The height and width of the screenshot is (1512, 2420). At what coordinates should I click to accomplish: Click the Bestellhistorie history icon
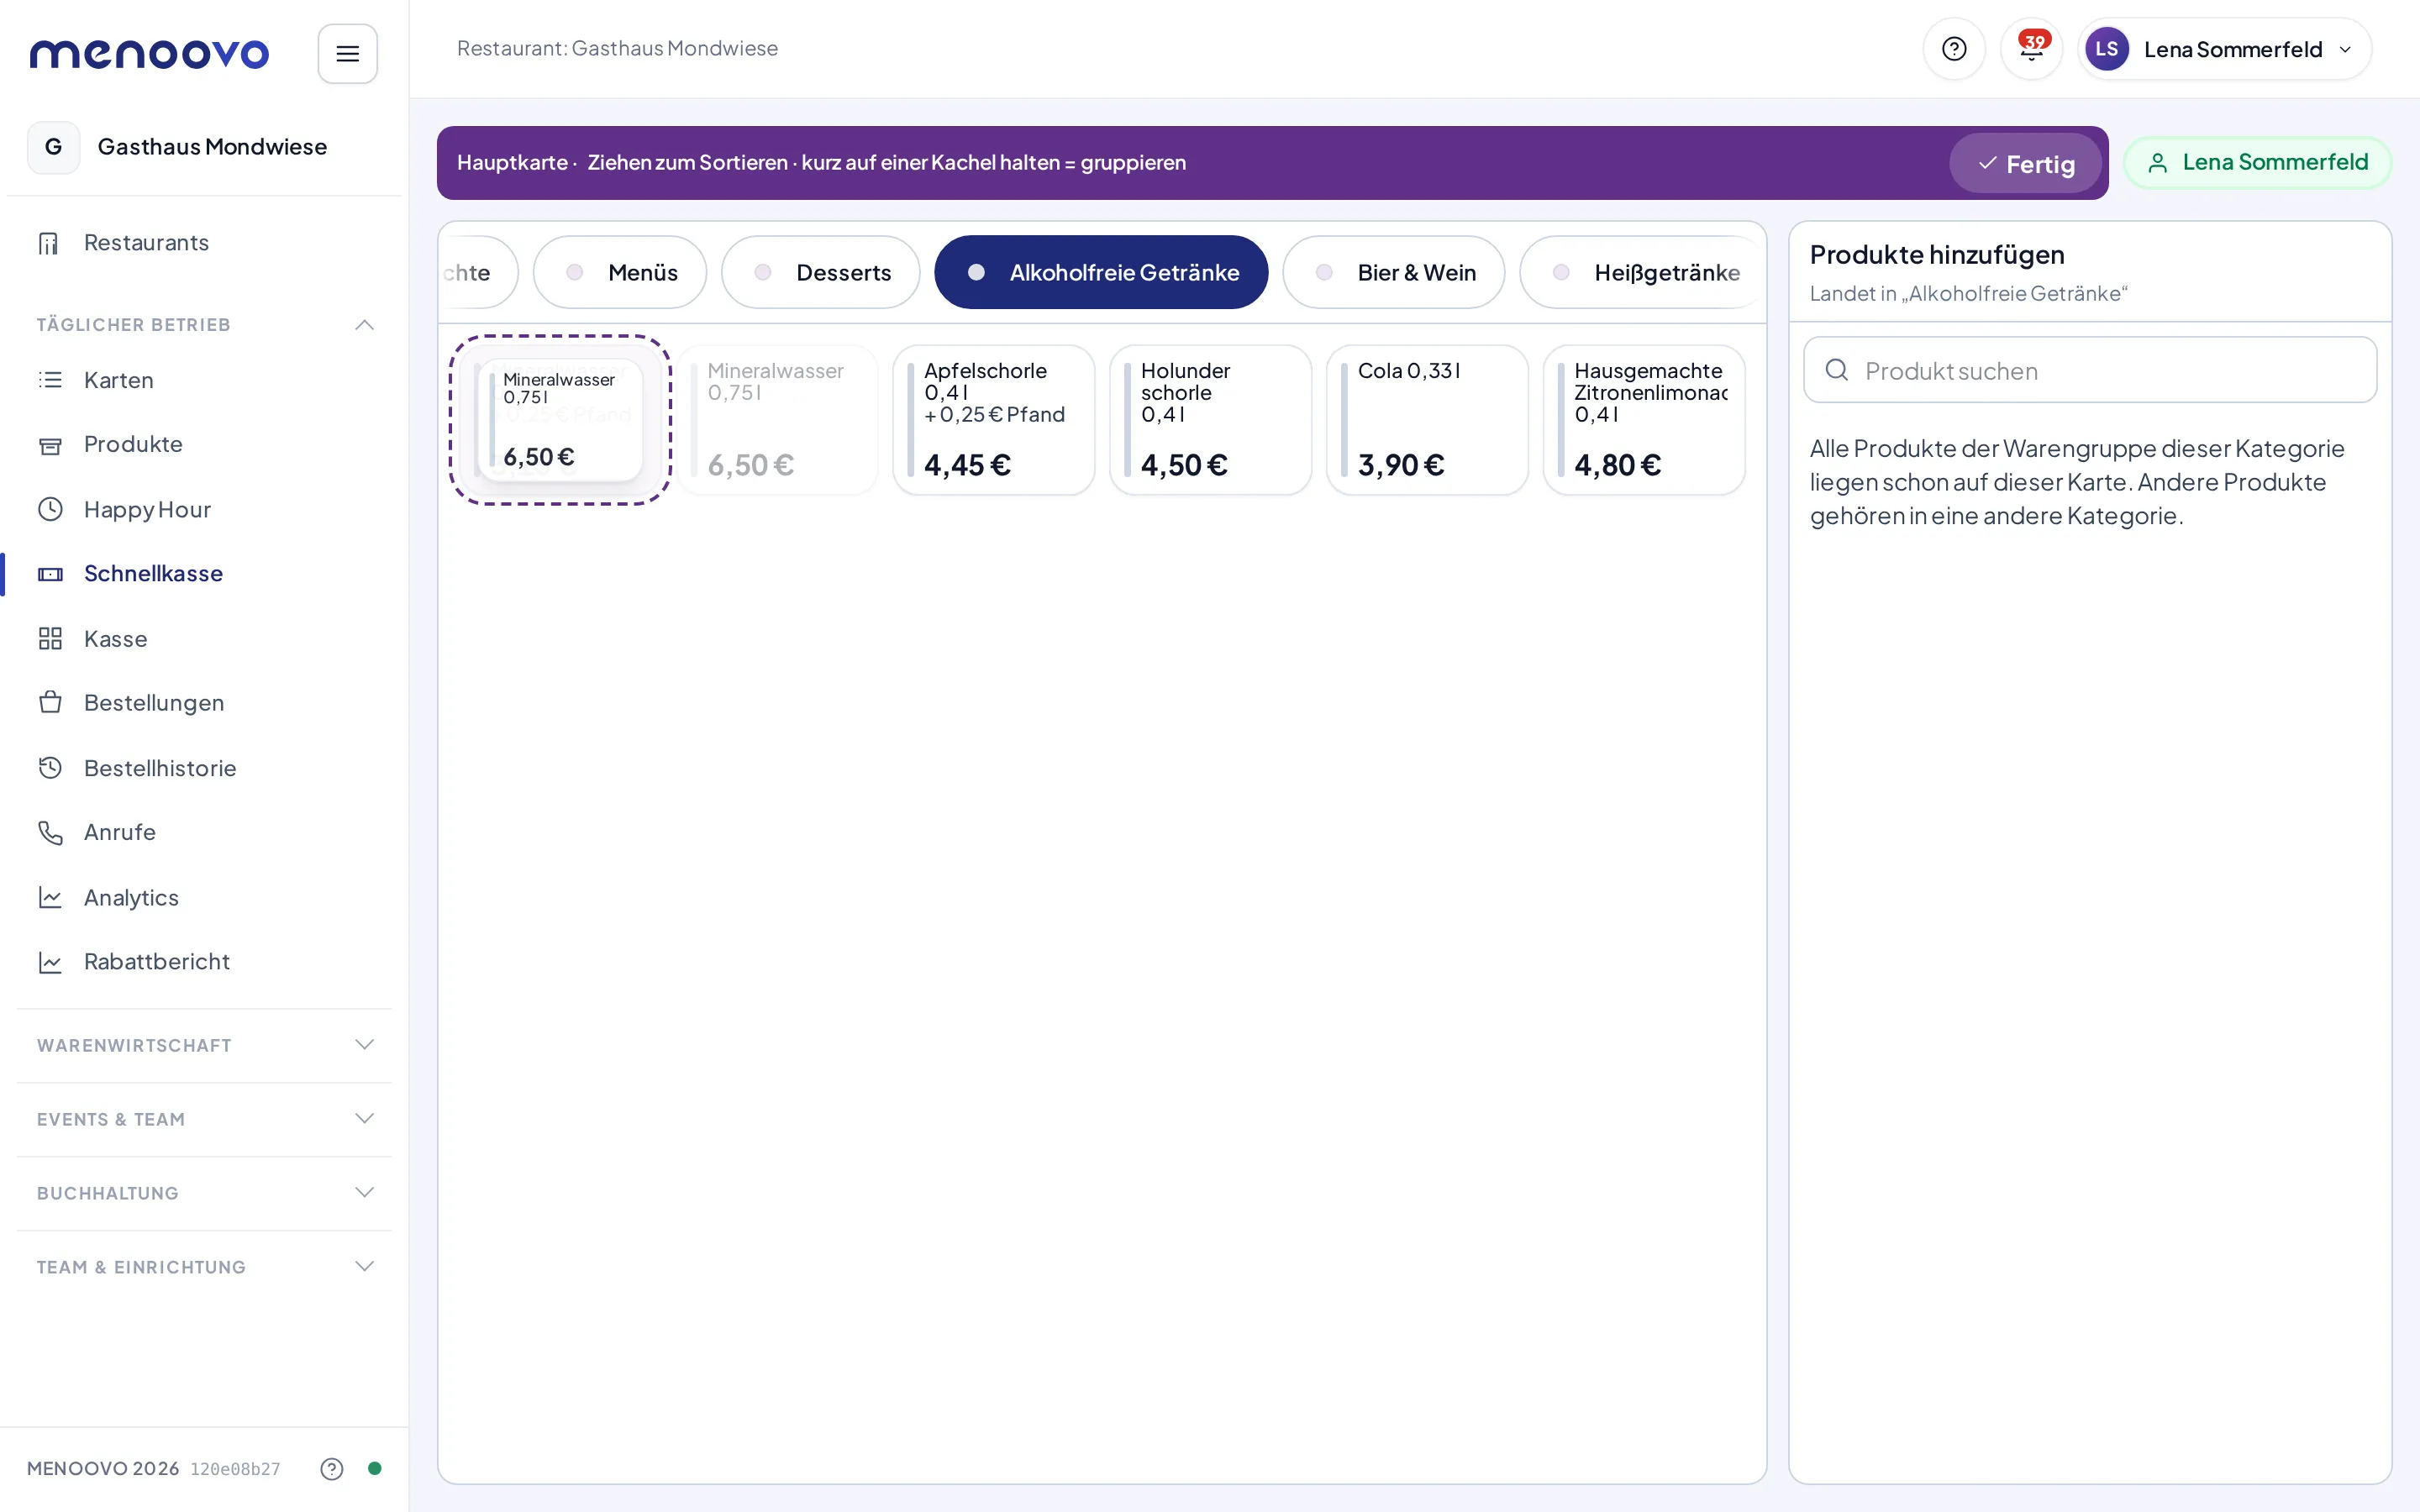point(50,767)
